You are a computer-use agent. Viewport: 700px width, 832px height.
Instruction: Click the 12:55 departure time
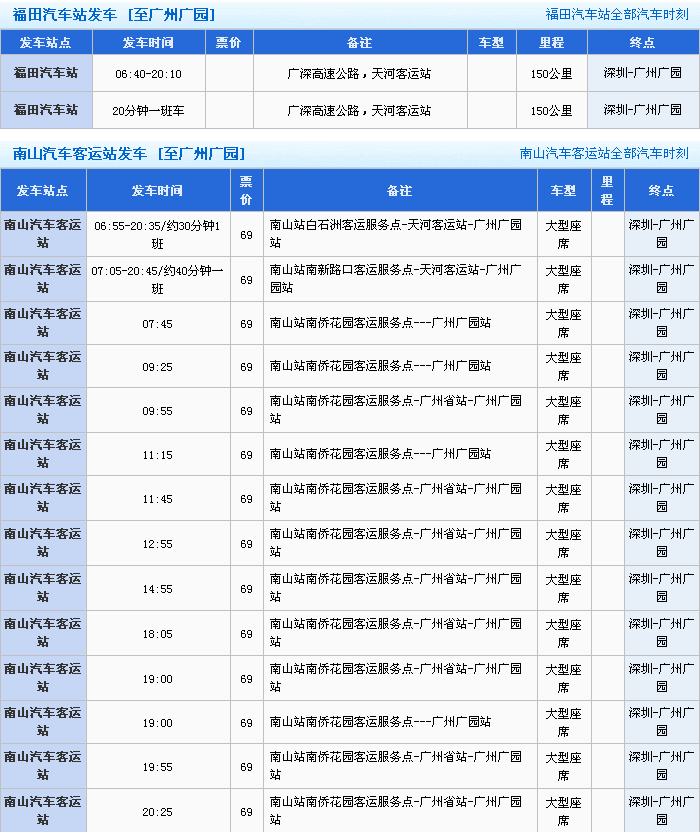158,544
